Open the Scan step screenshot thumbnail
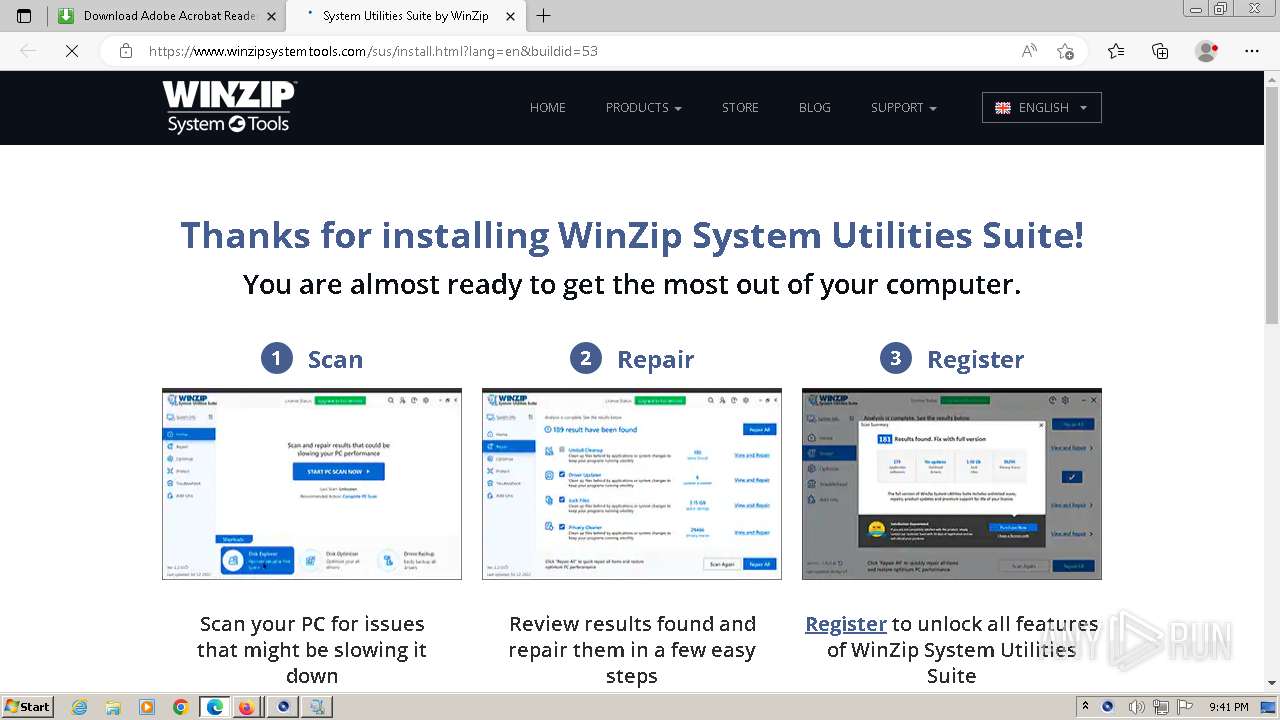This screenshot has width=1280, height=720. tap(312, 484)
